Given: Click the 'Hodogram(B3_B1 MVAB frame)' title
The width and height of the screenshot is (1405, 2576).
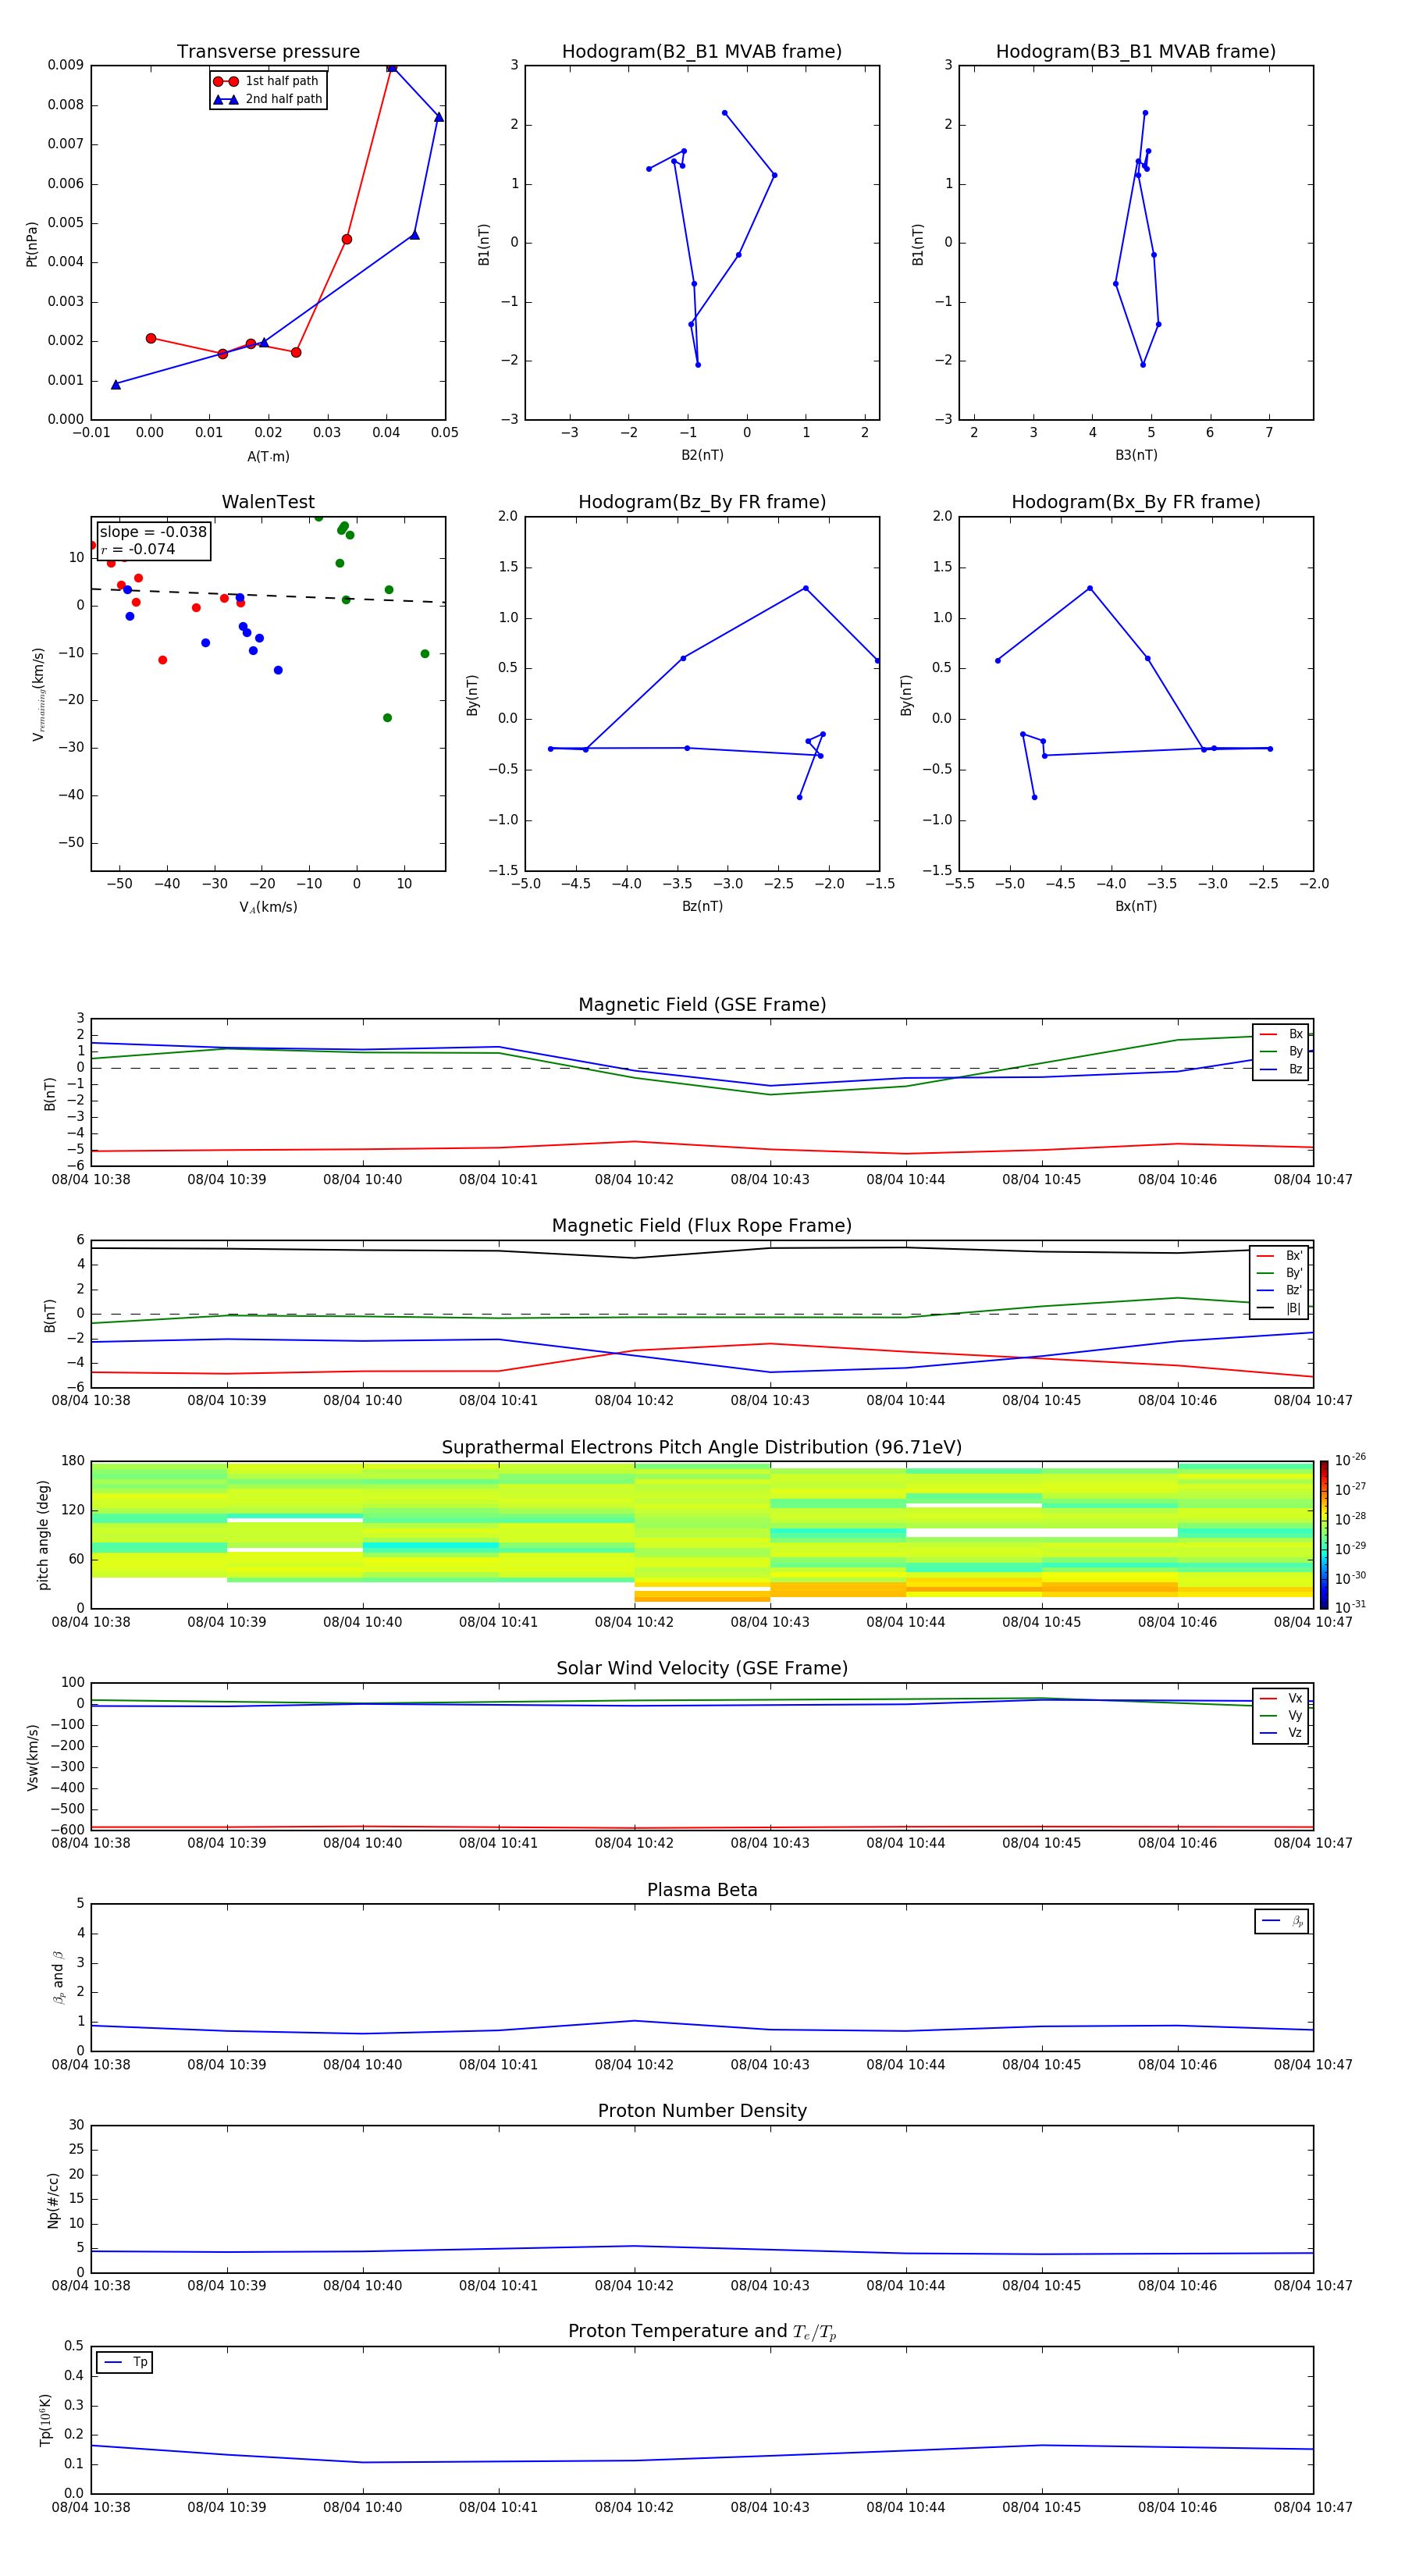Looking at the screenshot, I should point(1136,51).
